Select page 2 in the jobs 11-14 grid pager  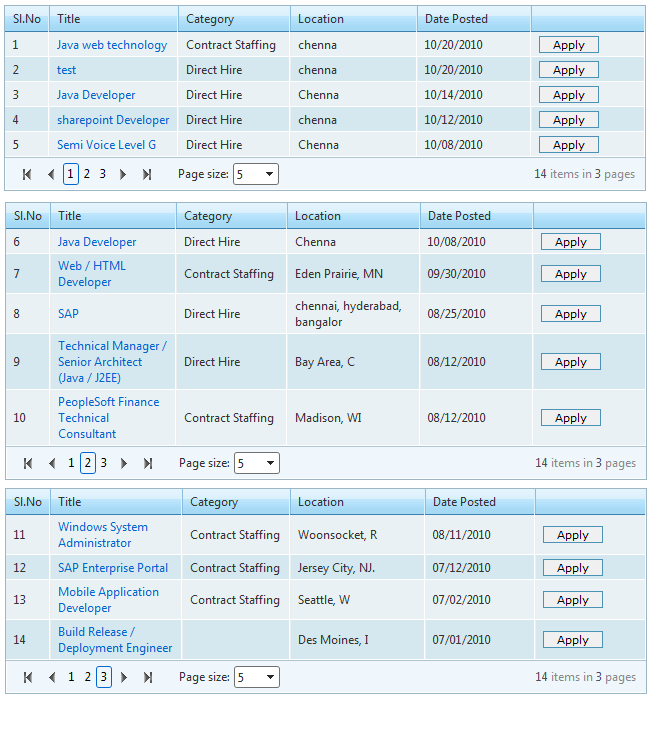pos(88,677)
